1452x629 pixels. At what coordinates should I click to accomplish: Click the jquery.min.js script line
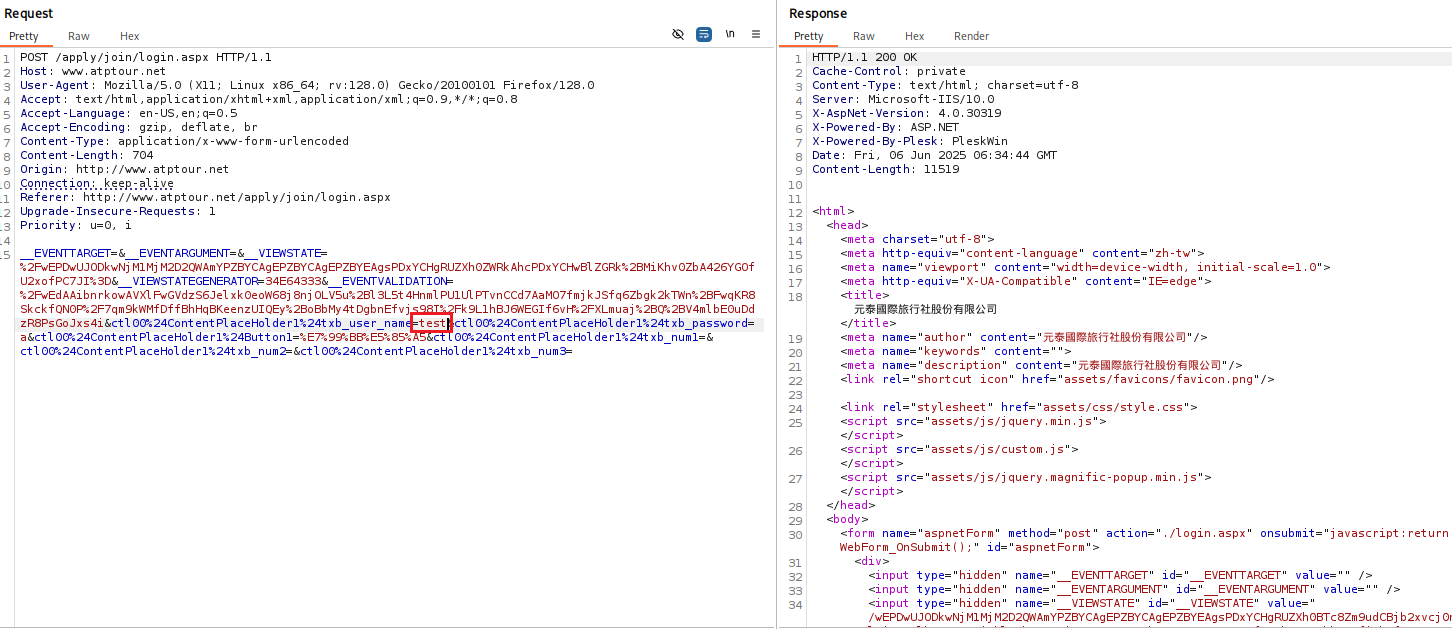point(973,421)
